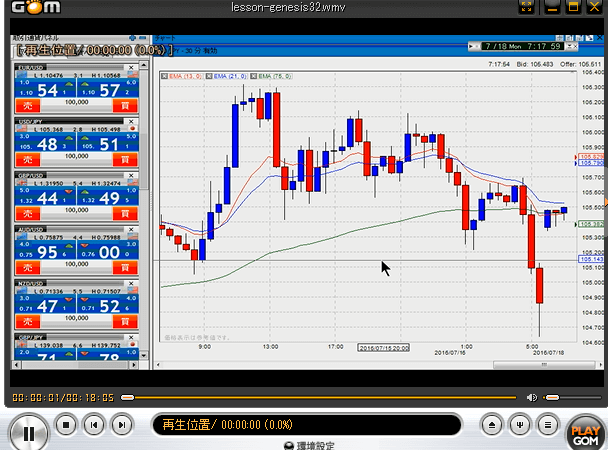Click the PLAY GOM logo button
The height and width of the screenshot is (450, 608).
pos(585,431)
